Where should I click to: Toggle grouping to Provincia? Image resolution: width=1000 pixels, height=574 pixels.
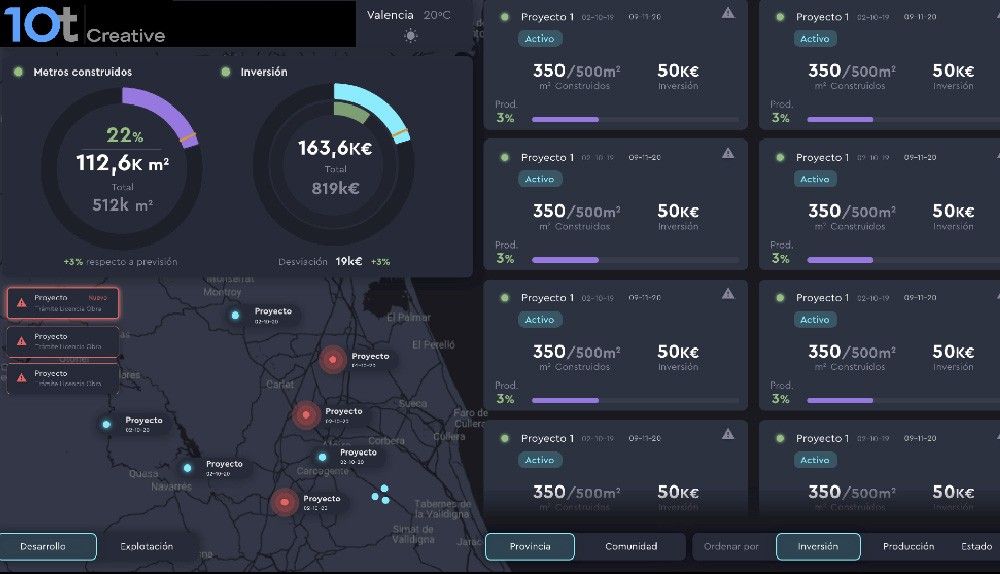coord(530,546)
